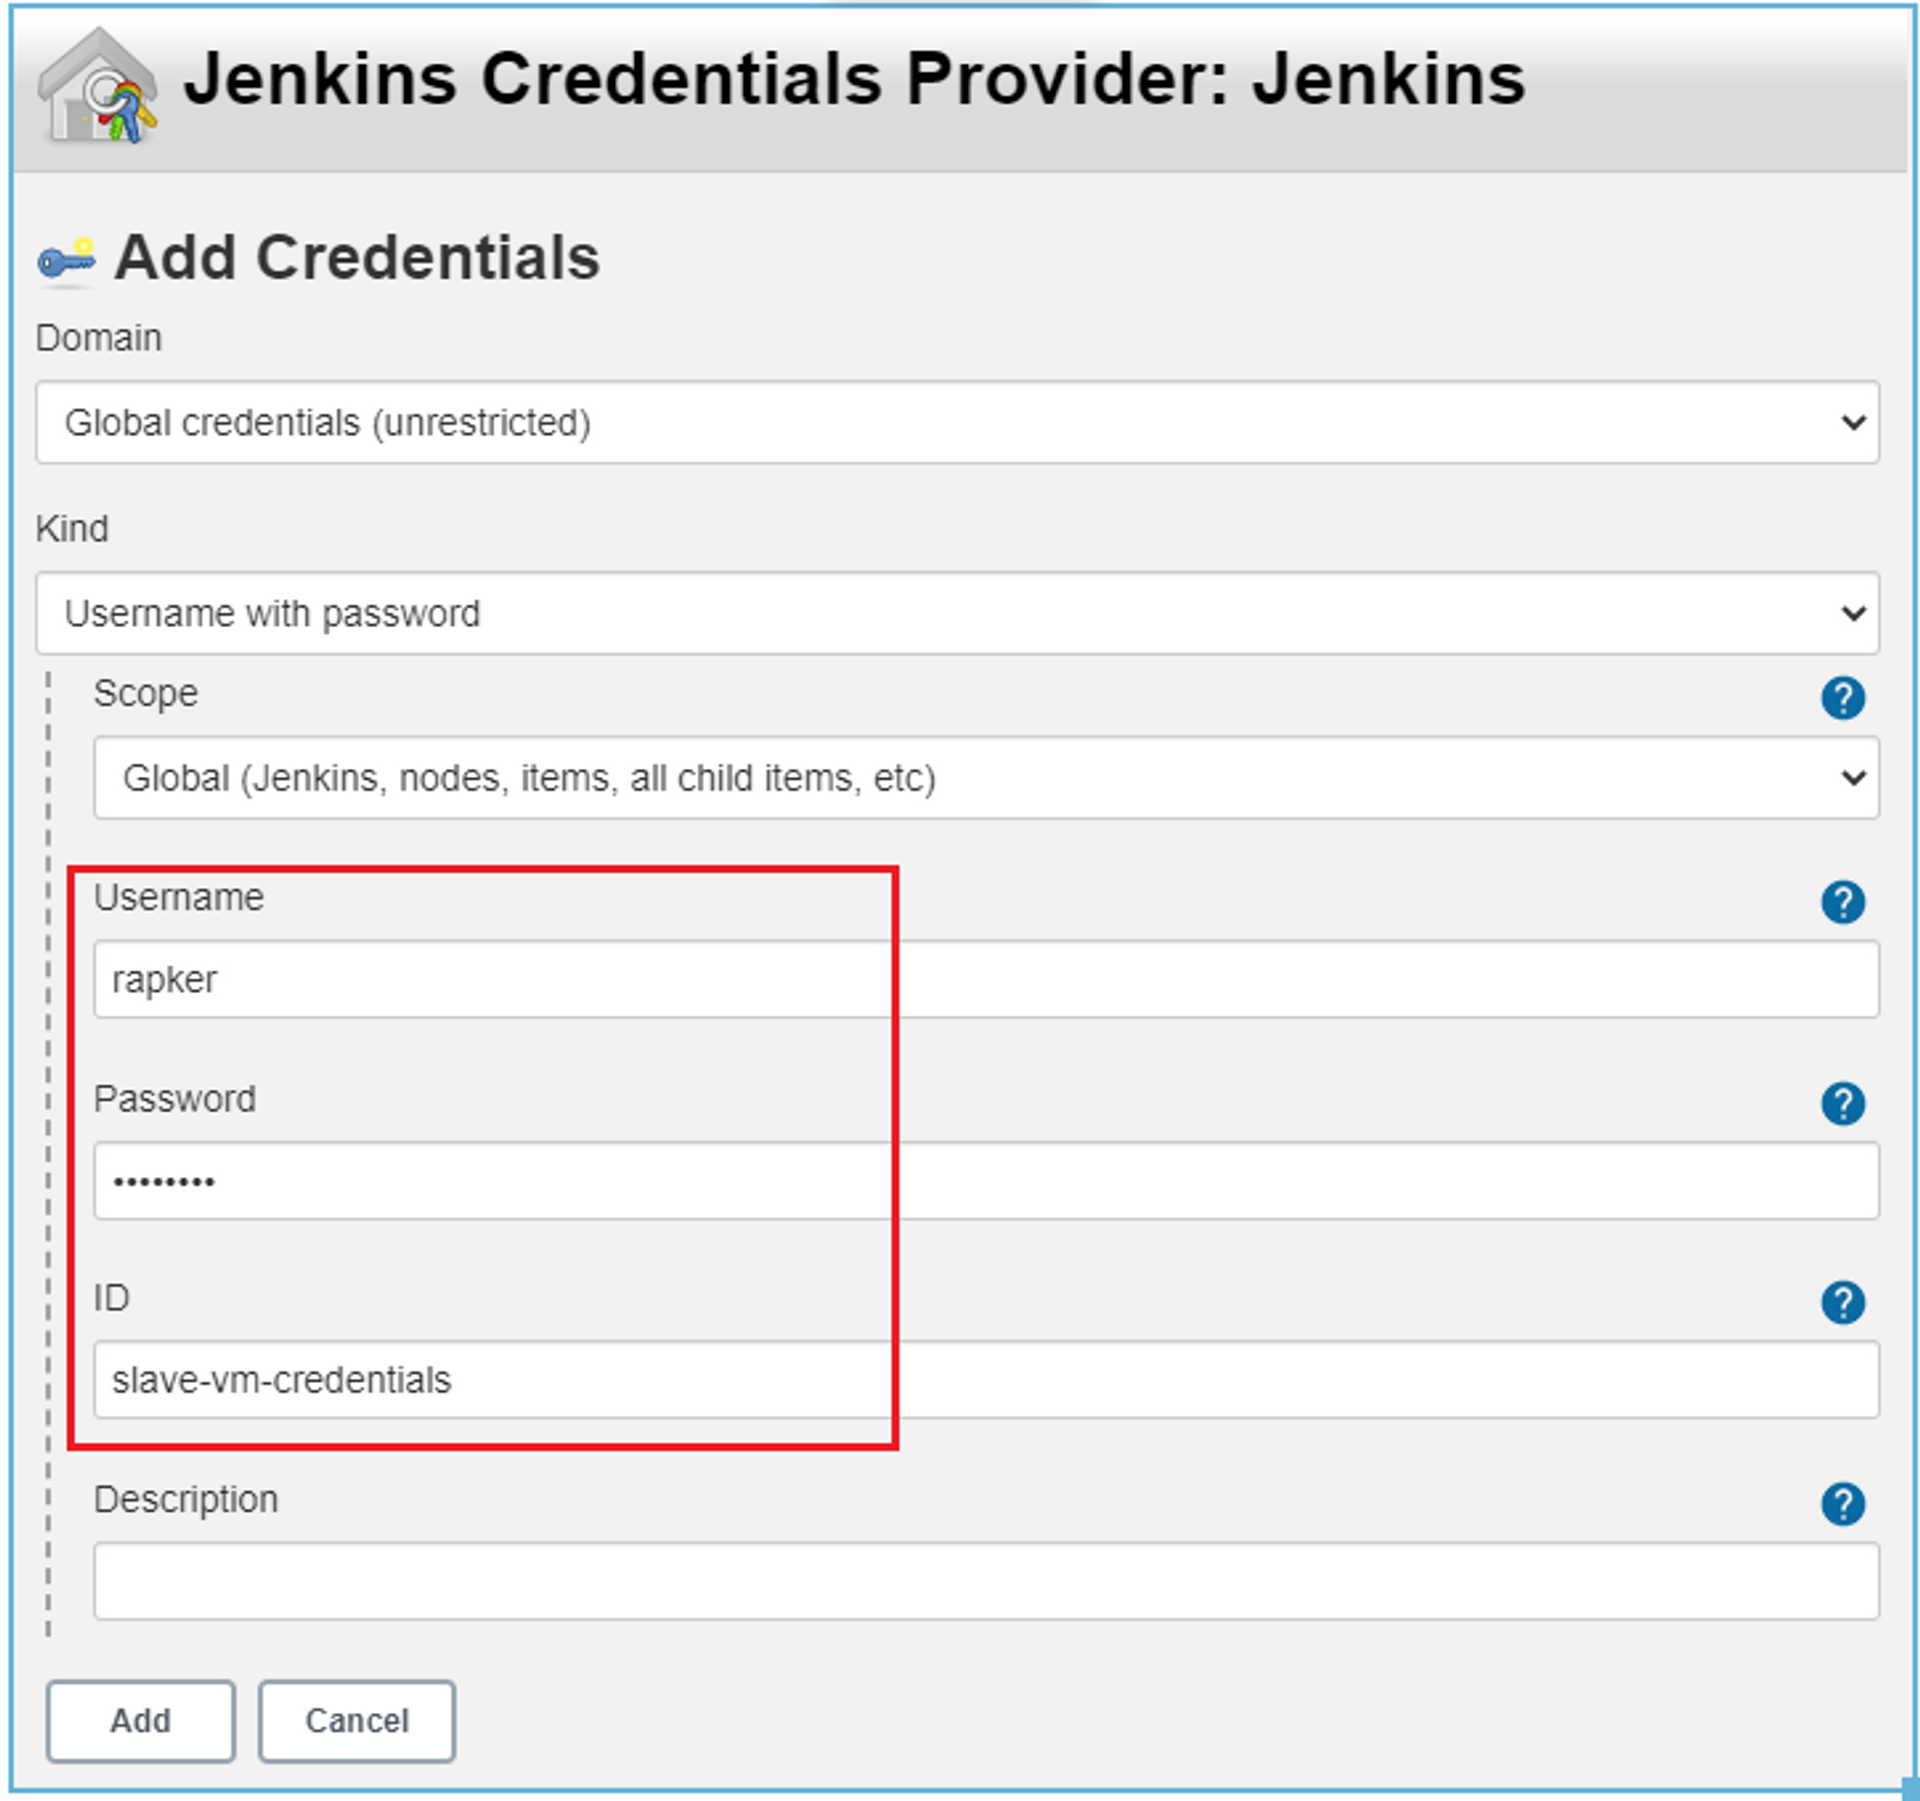
Task: Open help for the Description field
Action: 1842,1503
